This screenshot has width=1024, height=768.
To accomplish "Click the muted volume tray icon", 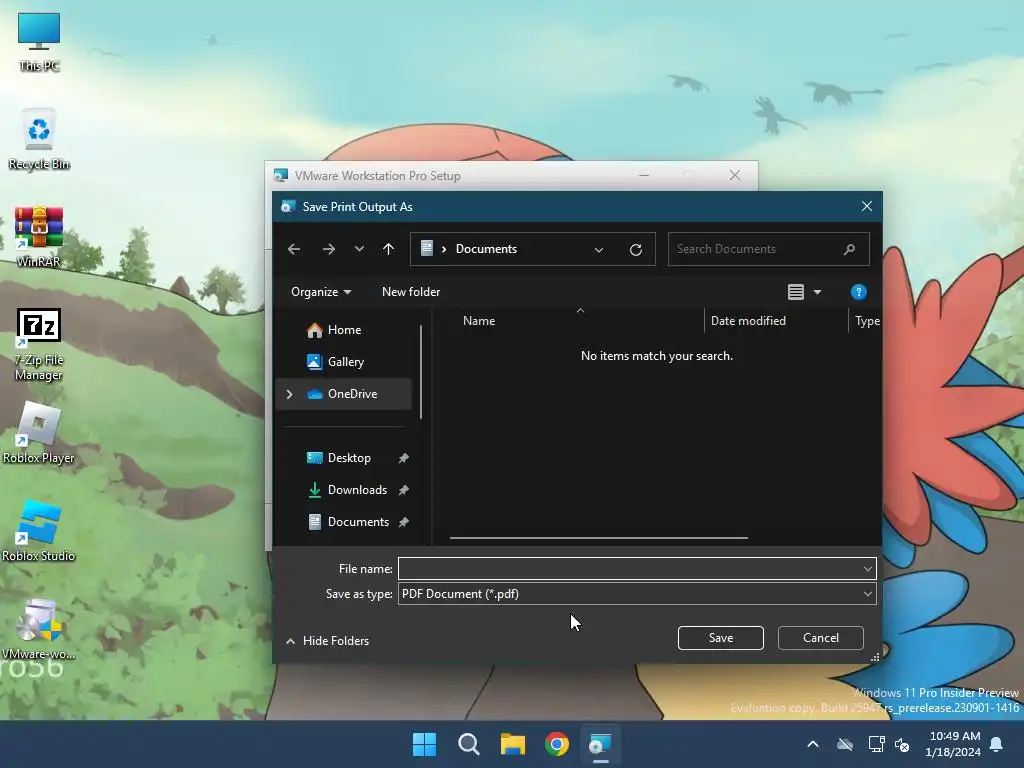I will tap(902, 744).
